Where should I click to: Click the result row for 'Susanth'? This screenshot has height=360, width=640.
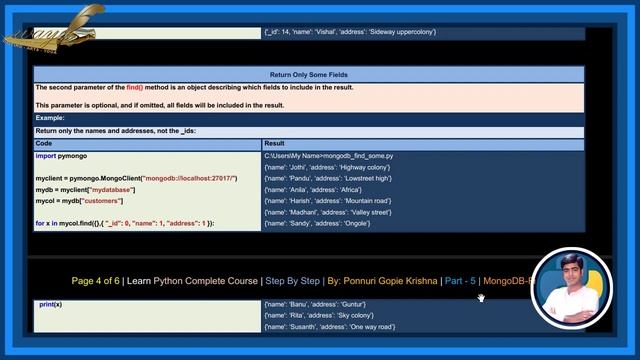[x=330, y=327]
